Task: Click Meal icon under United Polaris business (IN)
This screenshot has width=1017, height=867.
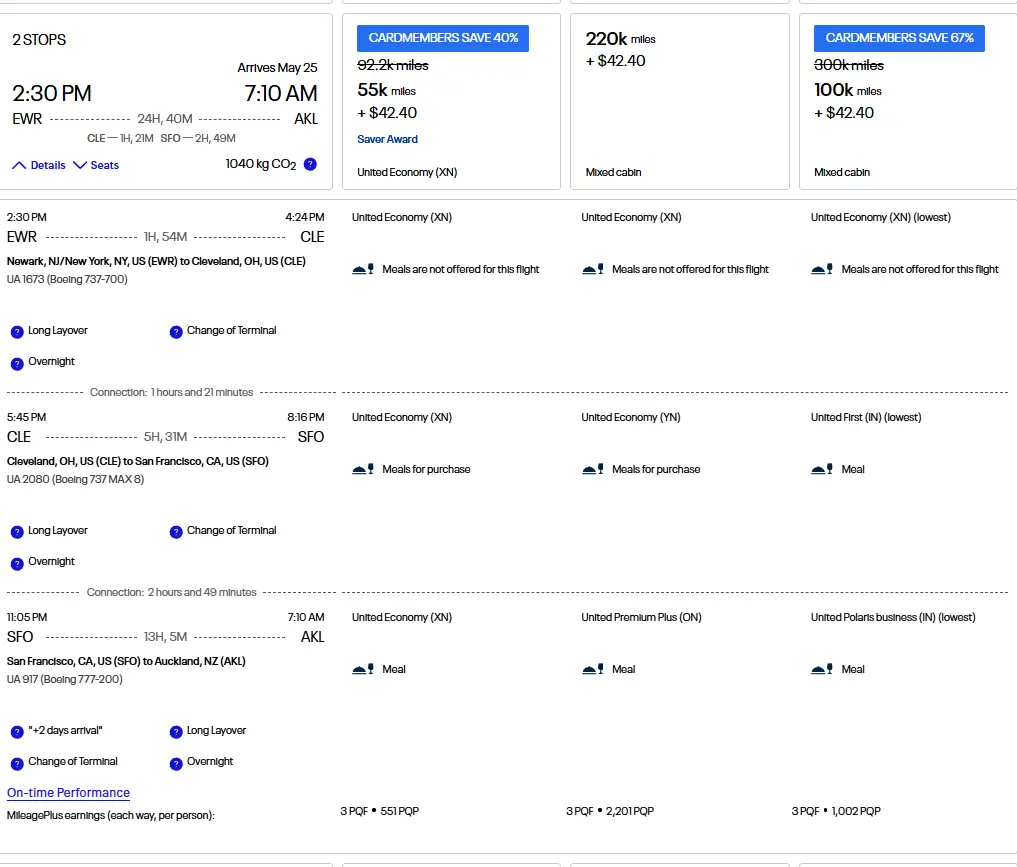Action: click(822, 669)
